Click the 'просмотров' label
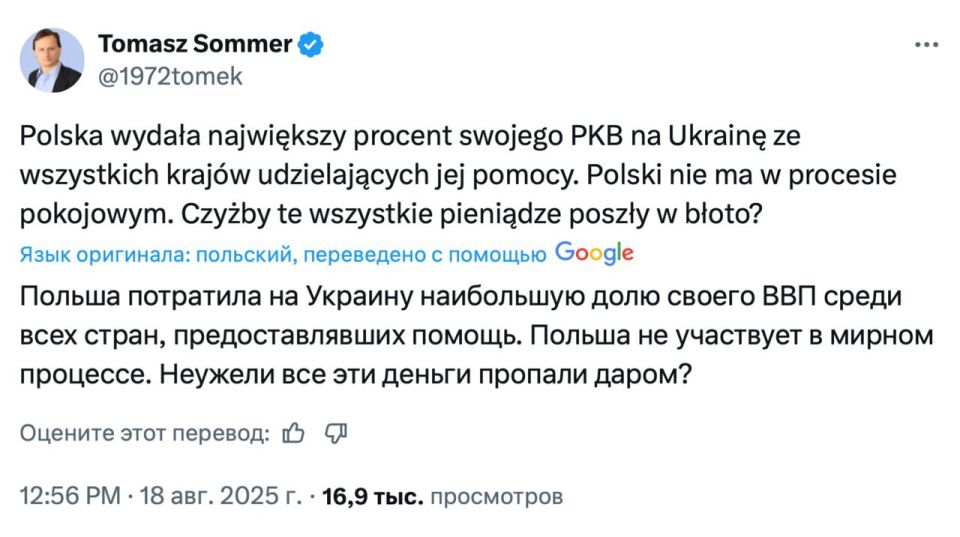The image size is (960, 537). coord(497,497)
